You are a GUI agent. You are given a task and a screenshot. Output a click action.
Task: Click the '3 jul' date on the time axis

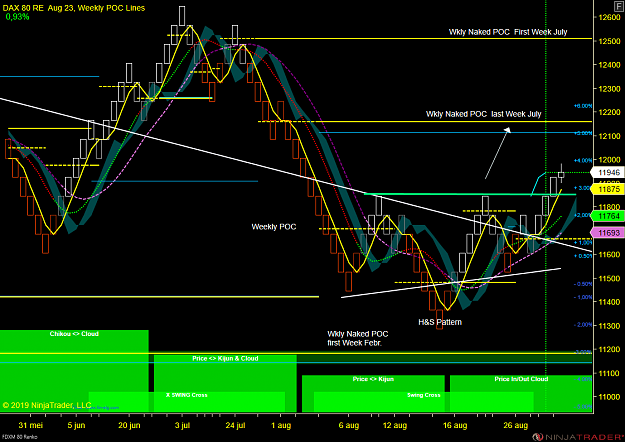click(x=182, y=425)
